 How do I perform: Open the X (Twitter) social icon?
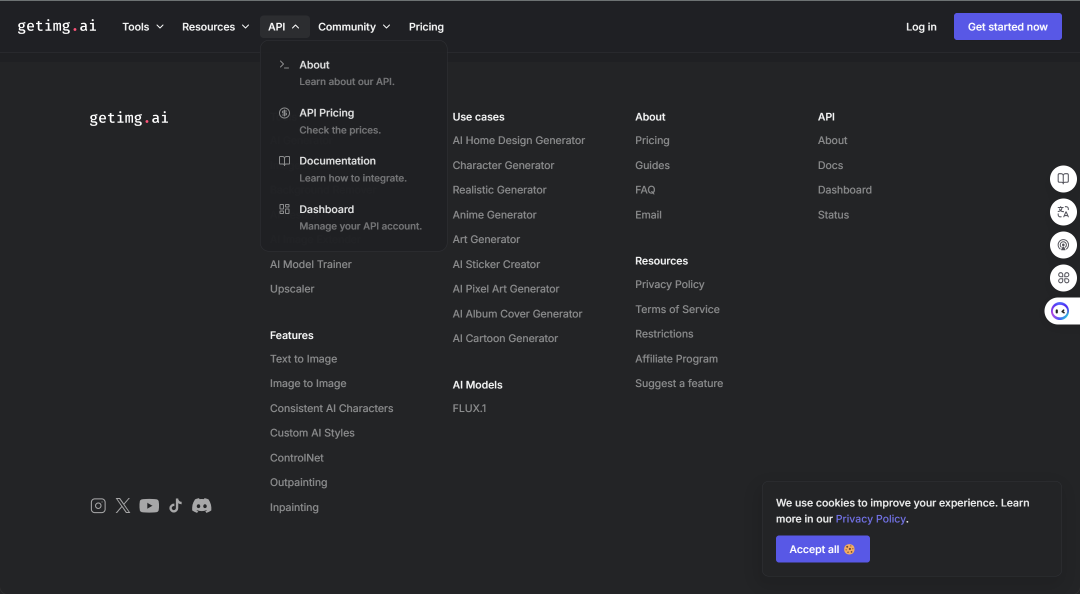point(123,506)
